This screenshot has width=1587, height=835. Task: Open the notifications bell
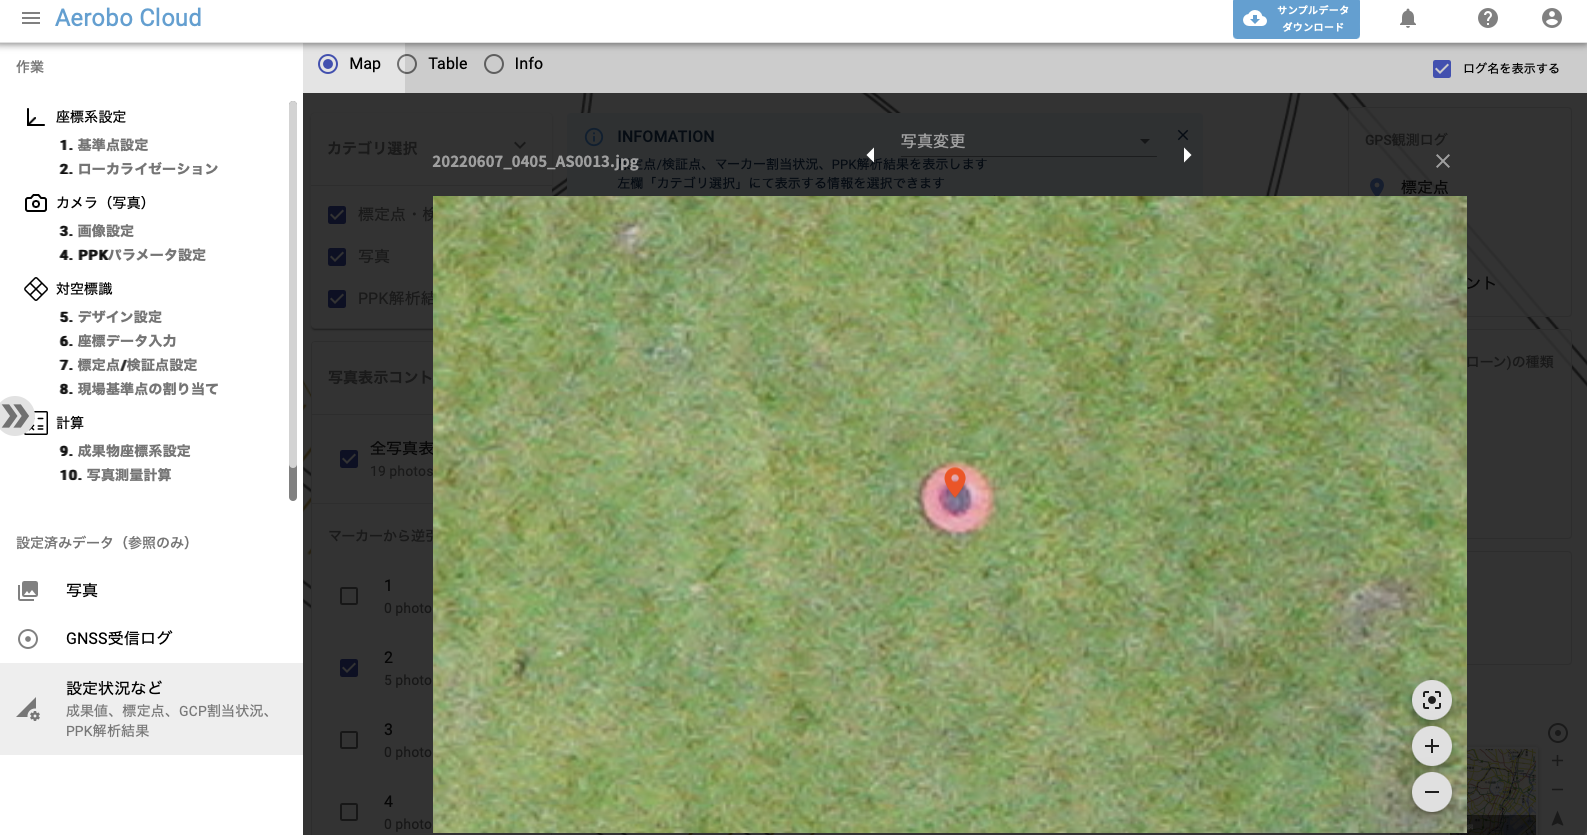pos(1408,18)
